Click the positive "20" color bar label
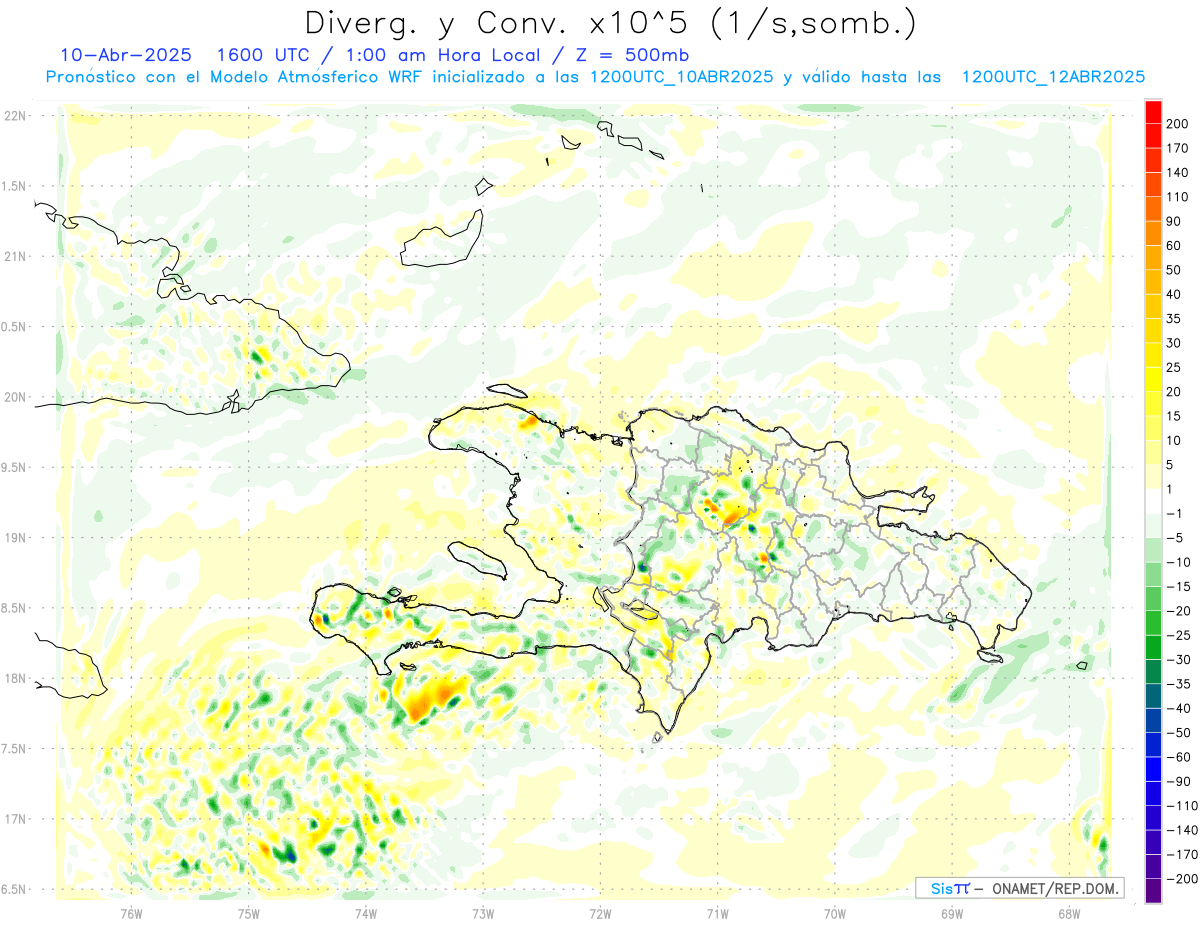Screen dimensions: 1200x927 1174,392
